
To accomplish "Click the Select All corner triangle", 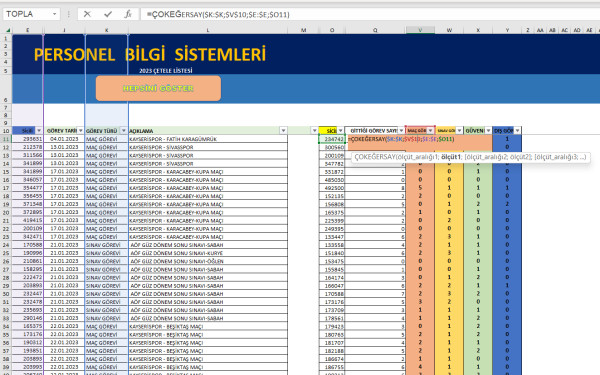I will click(x=7, y=30).
